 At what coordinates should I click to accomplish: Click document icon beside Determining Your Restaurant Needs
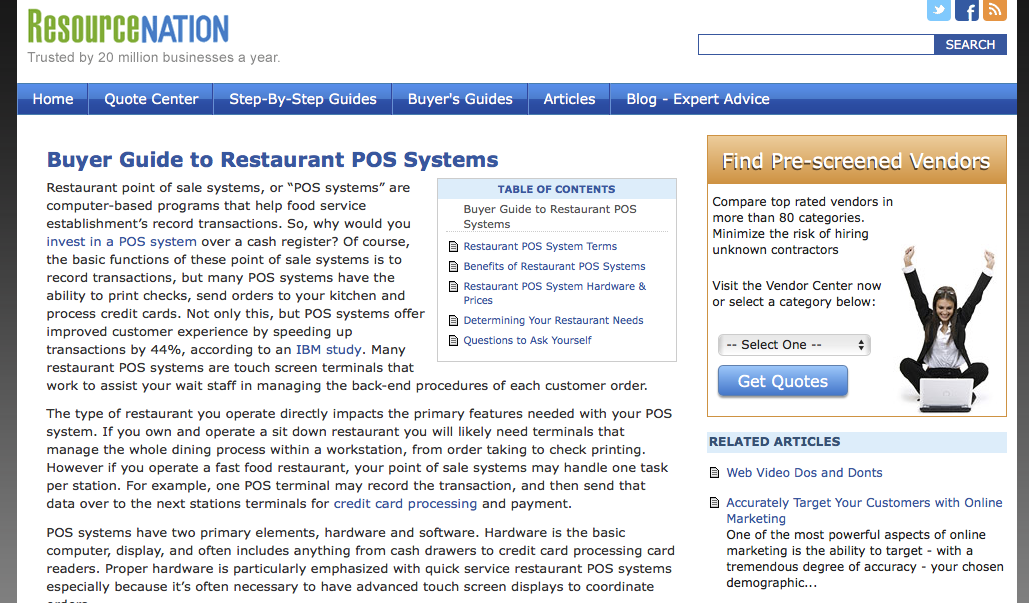(x=453, y=321)
